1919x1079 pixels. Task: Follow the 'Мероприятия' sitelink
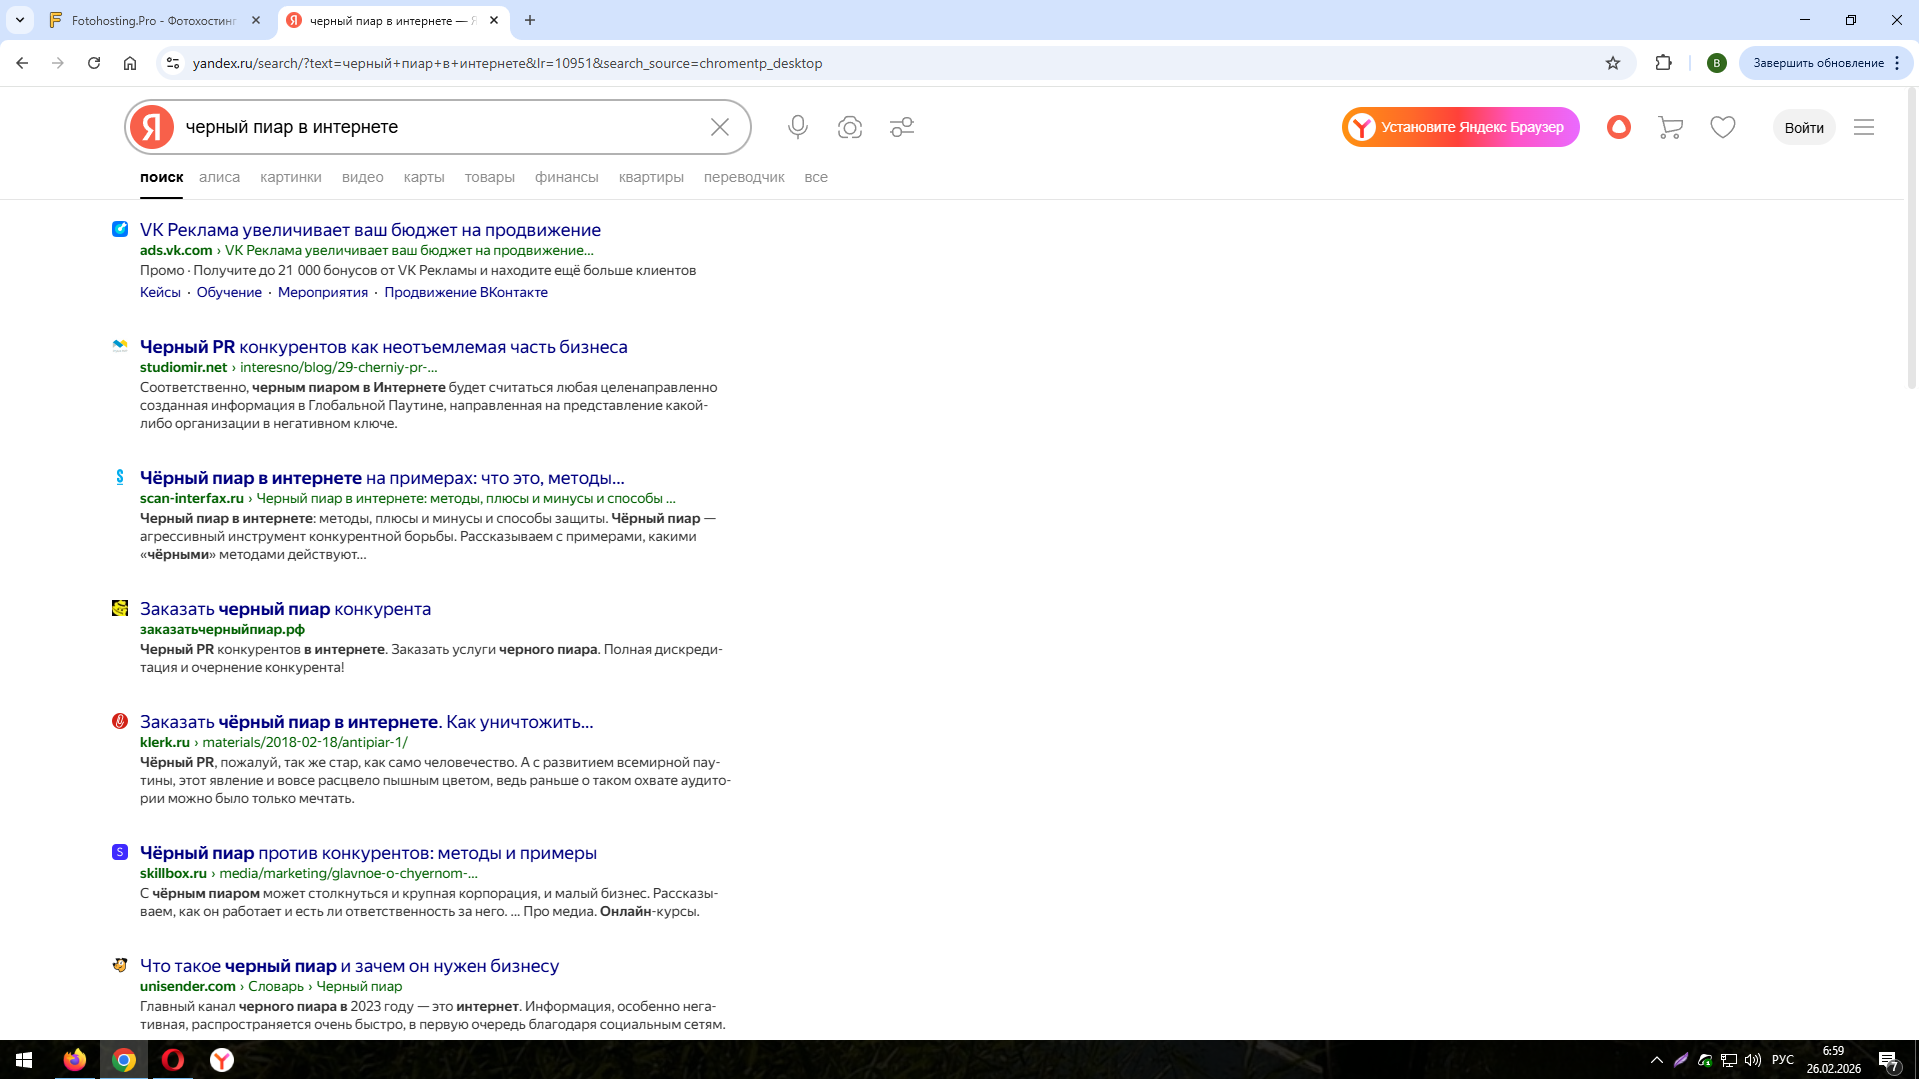(323, 292)
